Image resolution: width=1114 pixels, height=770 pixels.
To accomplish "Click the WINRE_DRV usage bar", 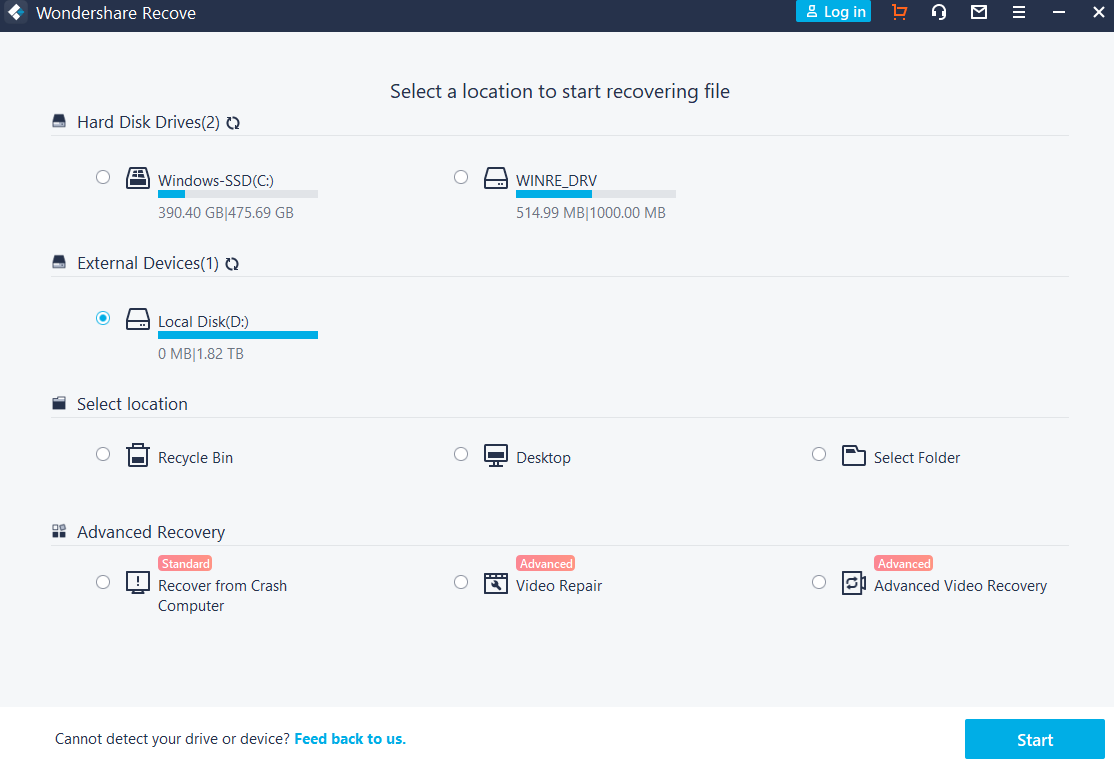I will (596, 194).
